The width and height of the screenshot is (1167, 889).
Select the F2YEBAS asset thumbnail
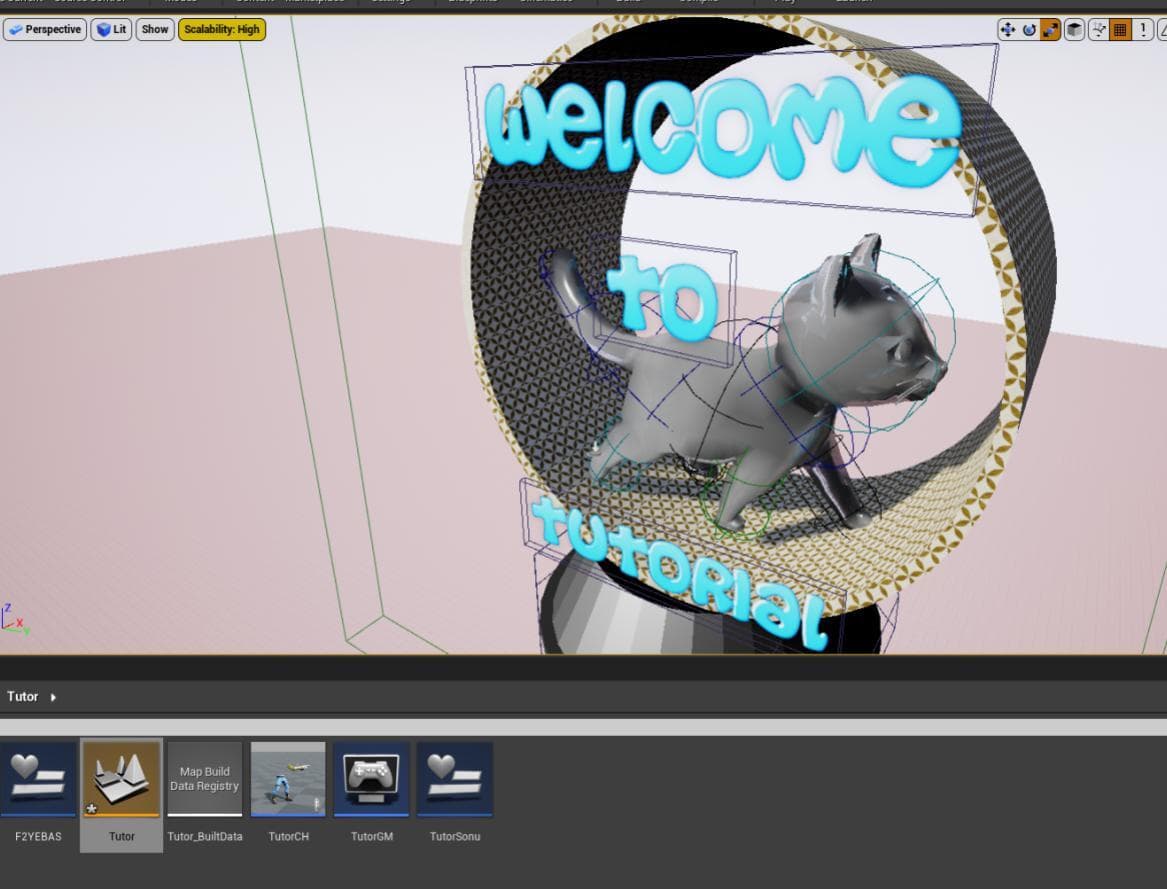38,779
